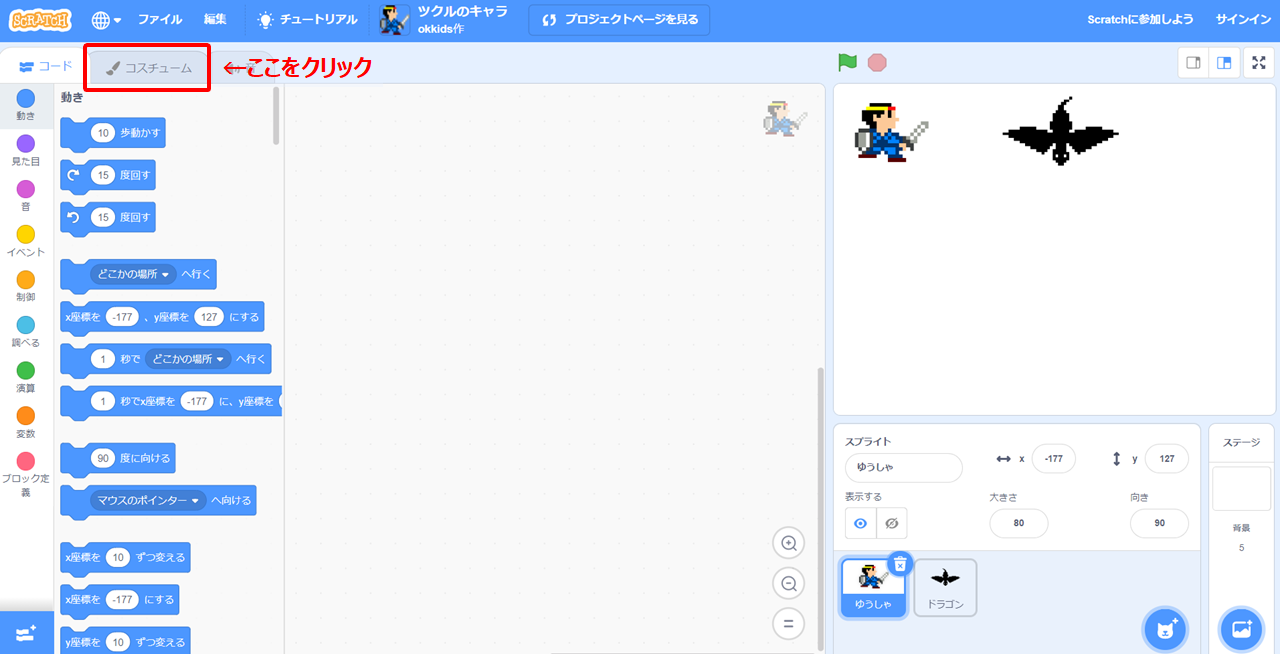This screenshot has width=1280, height=654.
Task: Zoom out the code workspace
Action: tap(788, 583)
